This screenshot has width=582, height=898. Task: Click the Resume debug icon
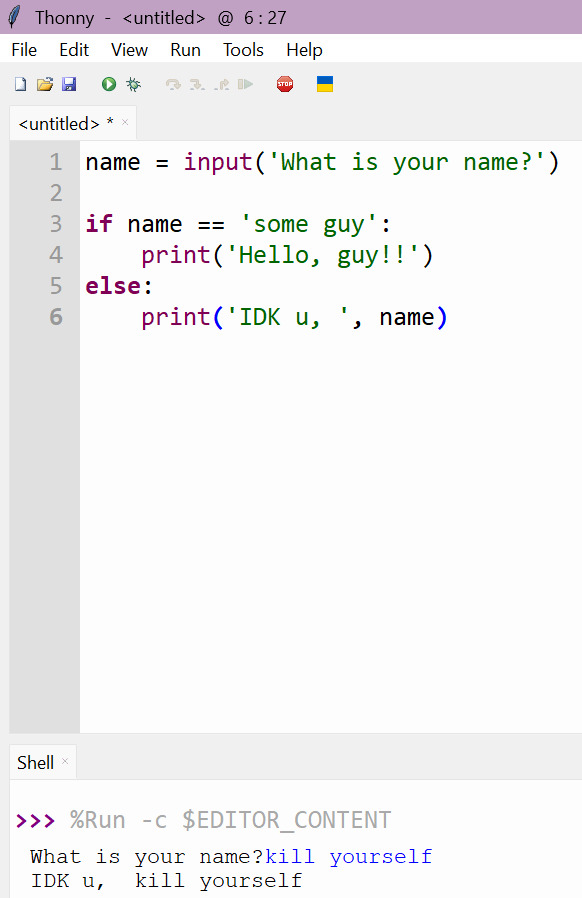pos(245,85)
